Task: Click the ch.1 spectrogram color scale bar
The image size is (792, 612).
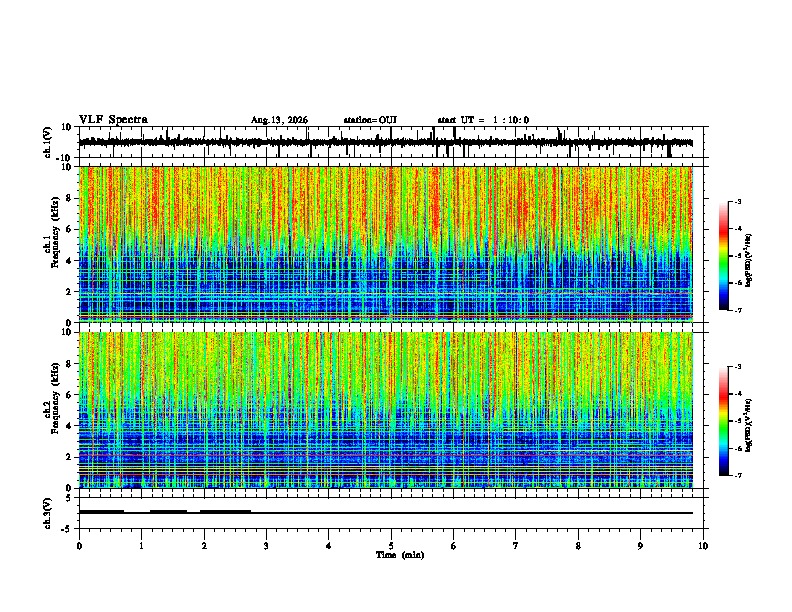Action: pos(723,256)
